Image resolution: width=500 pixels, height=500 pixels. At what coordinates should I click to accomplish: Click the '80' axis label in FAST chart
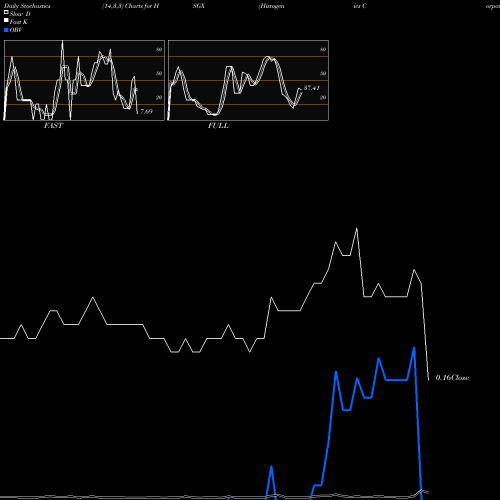tap(159, 49)
